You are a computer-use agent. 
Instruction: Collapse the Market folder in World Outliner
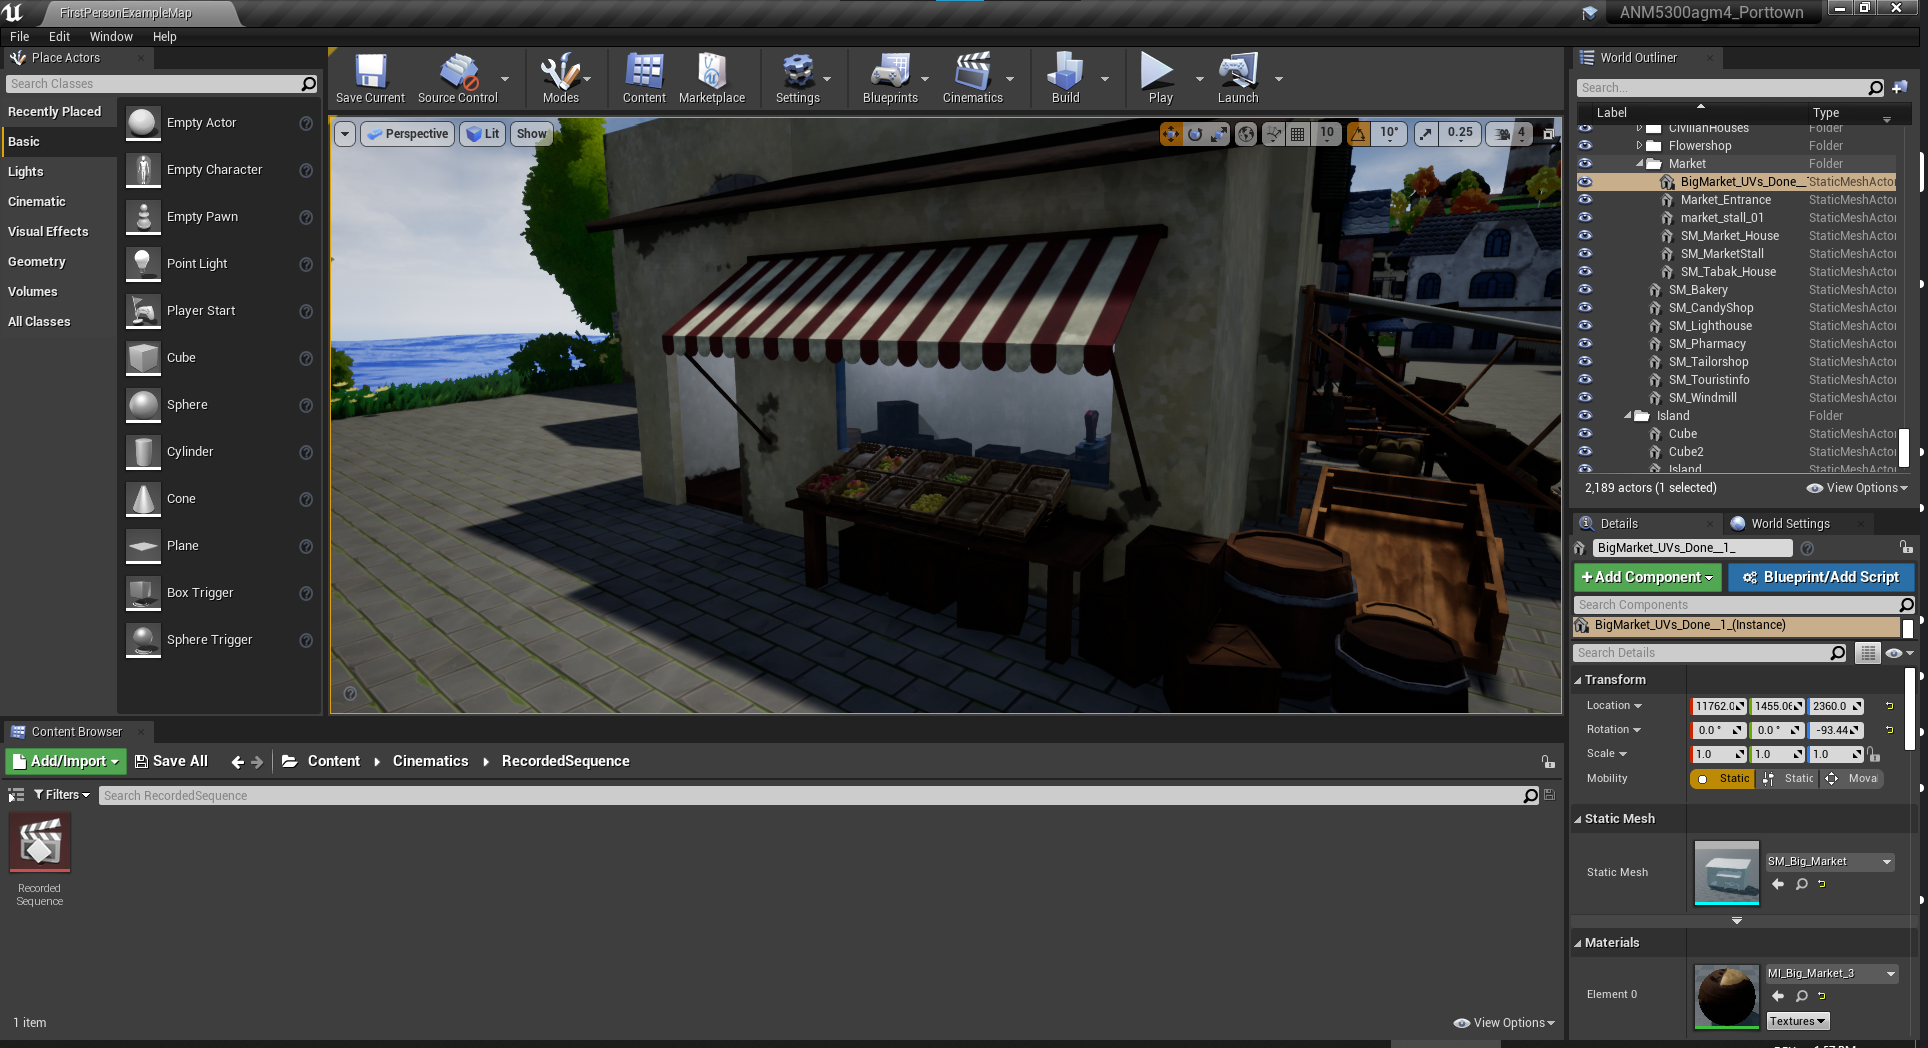pos(1640,164)
